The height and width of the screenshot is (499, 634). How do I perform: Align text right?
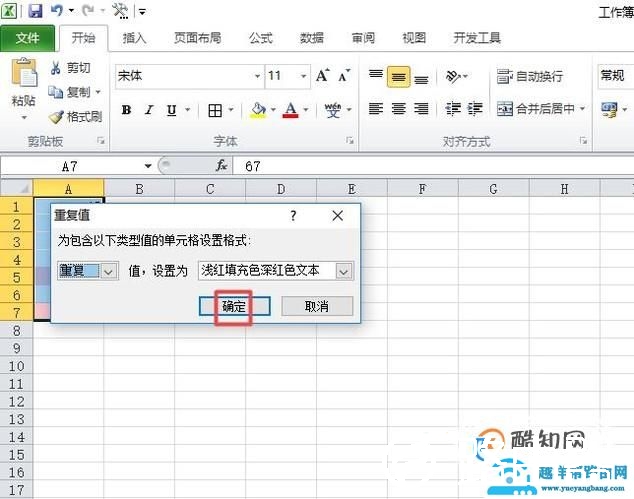tap(421, 108)
